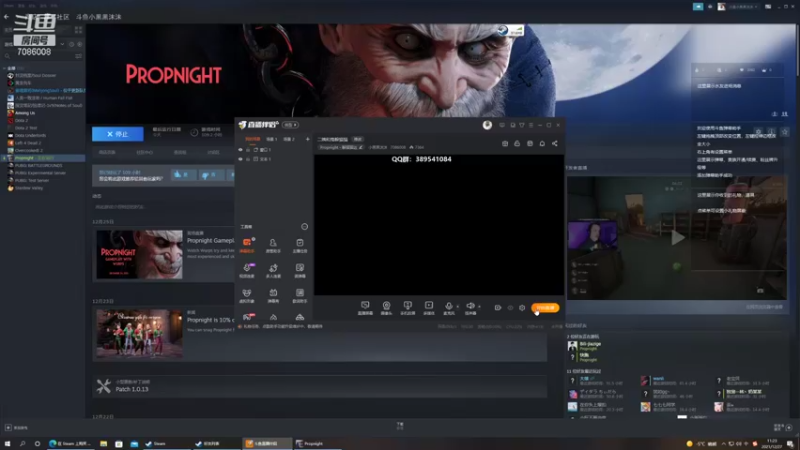Click thumbs up recommend button
This screenshot has height=450, width=800.
(x=182, y=175)
